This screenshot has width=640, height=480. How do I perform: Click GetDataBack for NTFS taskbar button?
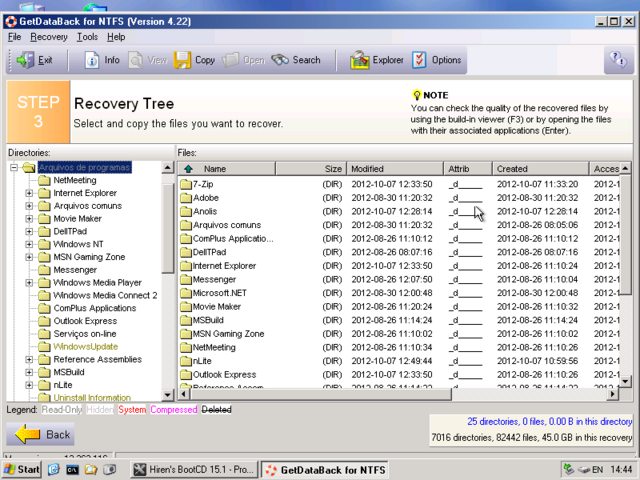point(324,469)
